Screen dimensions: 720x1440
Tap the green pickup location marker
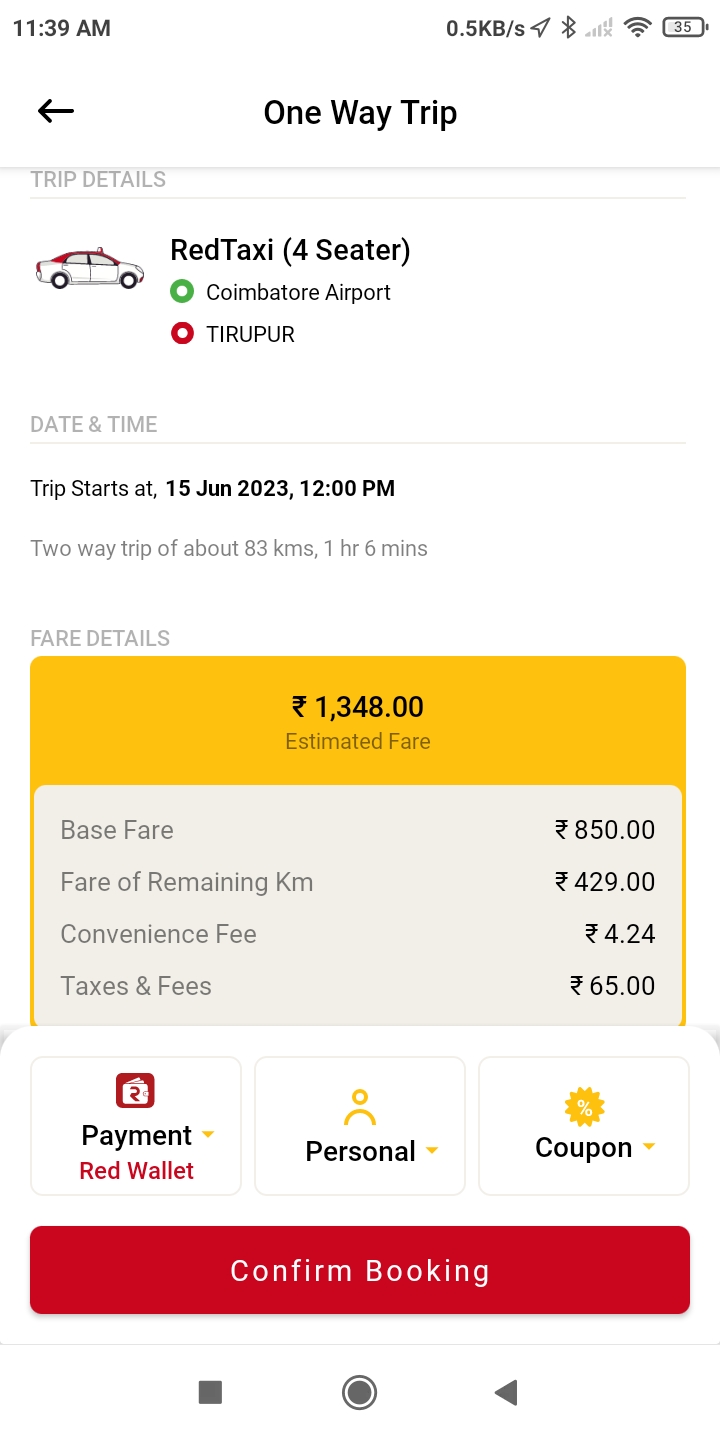(x=182, y=292)
